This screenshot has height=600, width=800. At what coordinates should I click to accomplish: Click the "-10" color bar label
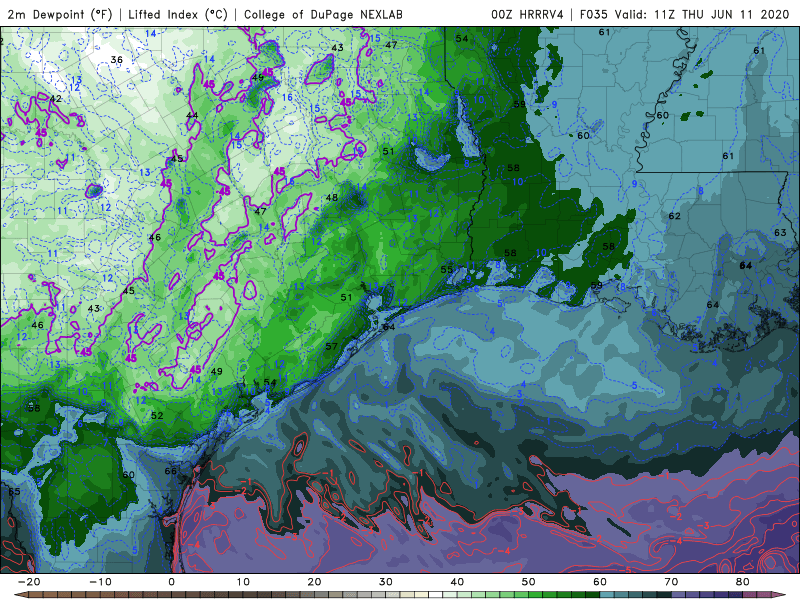pos(100,582)
